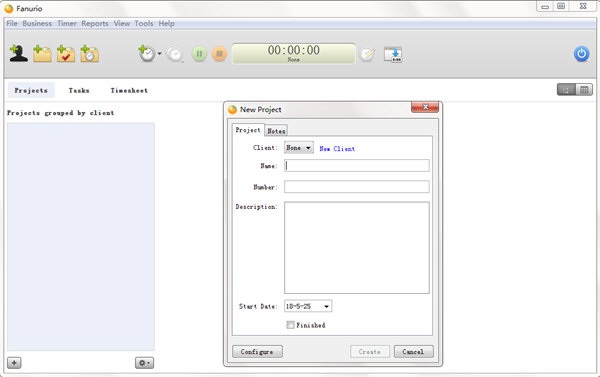The image size is (600, 377).
Task: Open the View menu
Action: [x=122, y=23]
